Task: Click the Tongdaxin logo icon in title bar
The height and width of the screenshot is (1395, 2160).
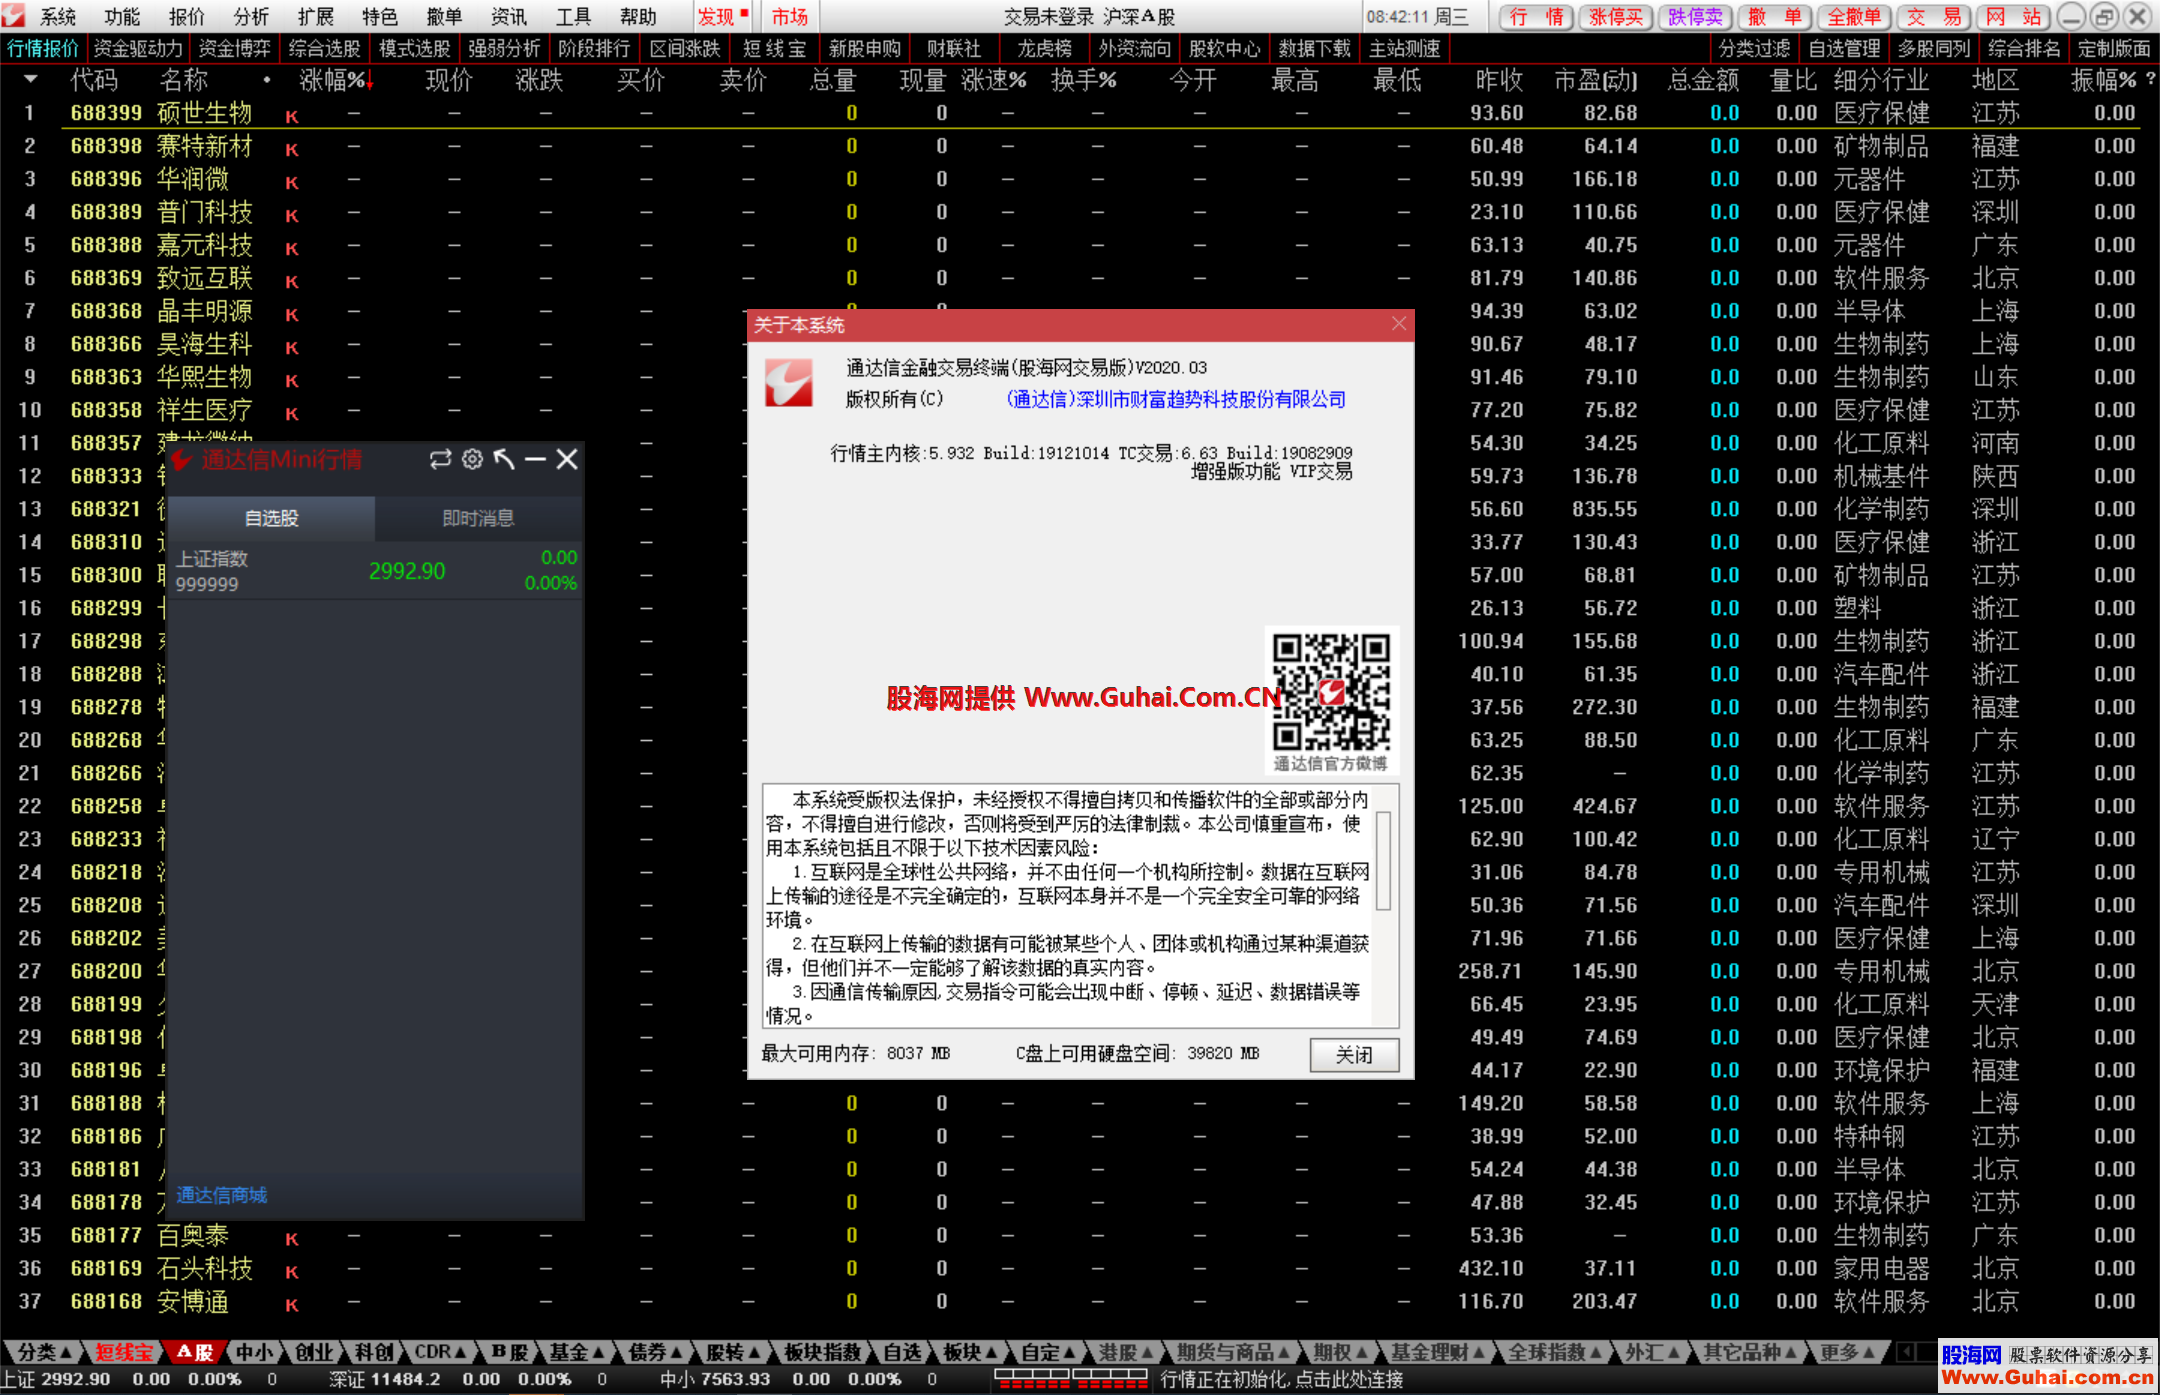Action: point(13,15)
